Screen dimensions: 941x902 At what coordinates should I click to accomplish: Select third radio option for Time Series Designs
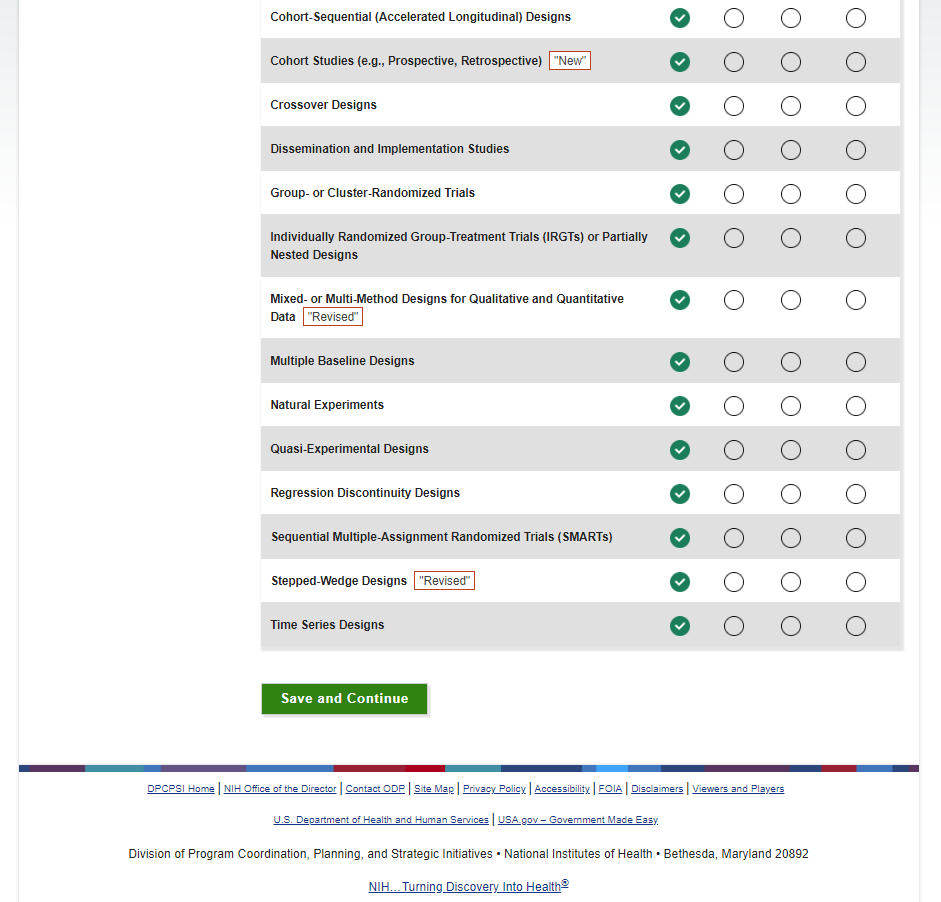pyautogui.click(x=791, y=626)
